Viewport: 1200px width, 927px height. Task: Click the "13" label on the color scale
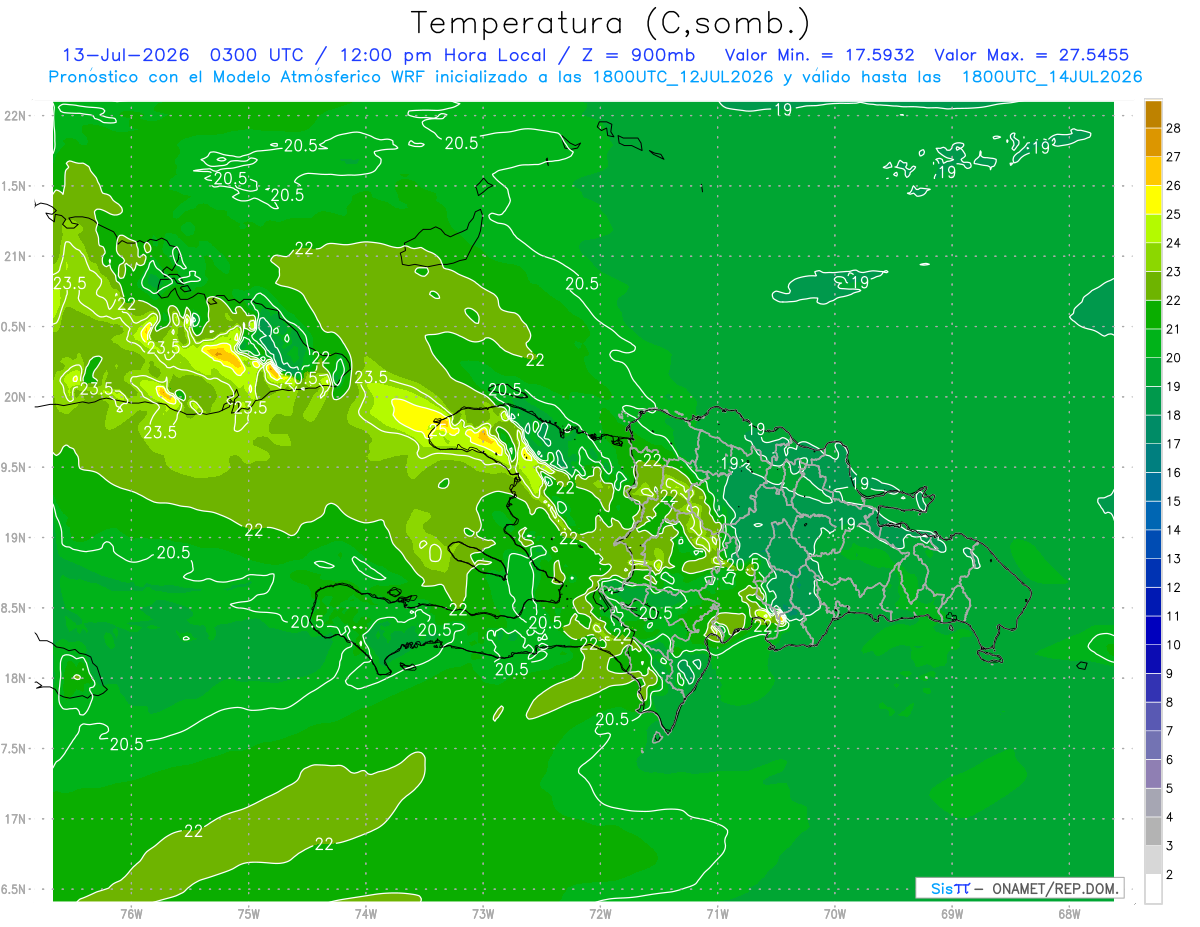(x=1174, y=559)
